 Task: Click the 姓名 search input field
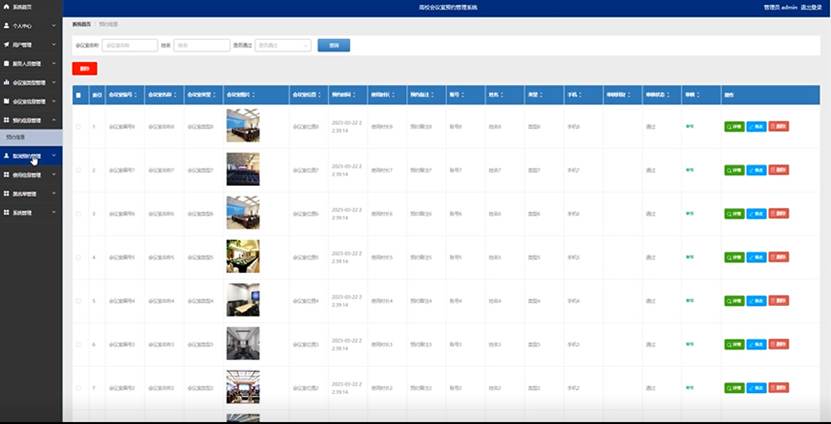point(202,46)
